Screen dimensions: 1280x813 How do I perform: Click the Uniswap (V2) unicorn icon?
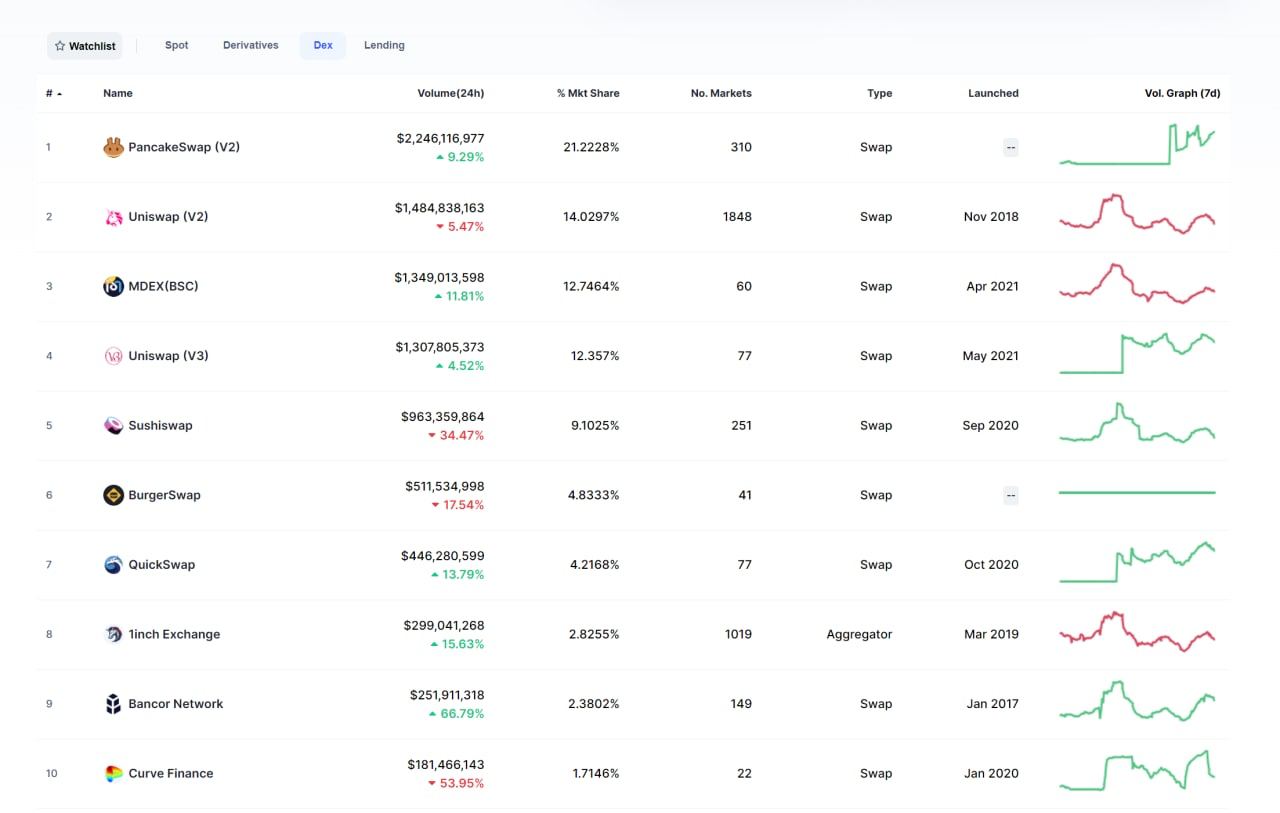pyautogui.click(x=113, y=217)
